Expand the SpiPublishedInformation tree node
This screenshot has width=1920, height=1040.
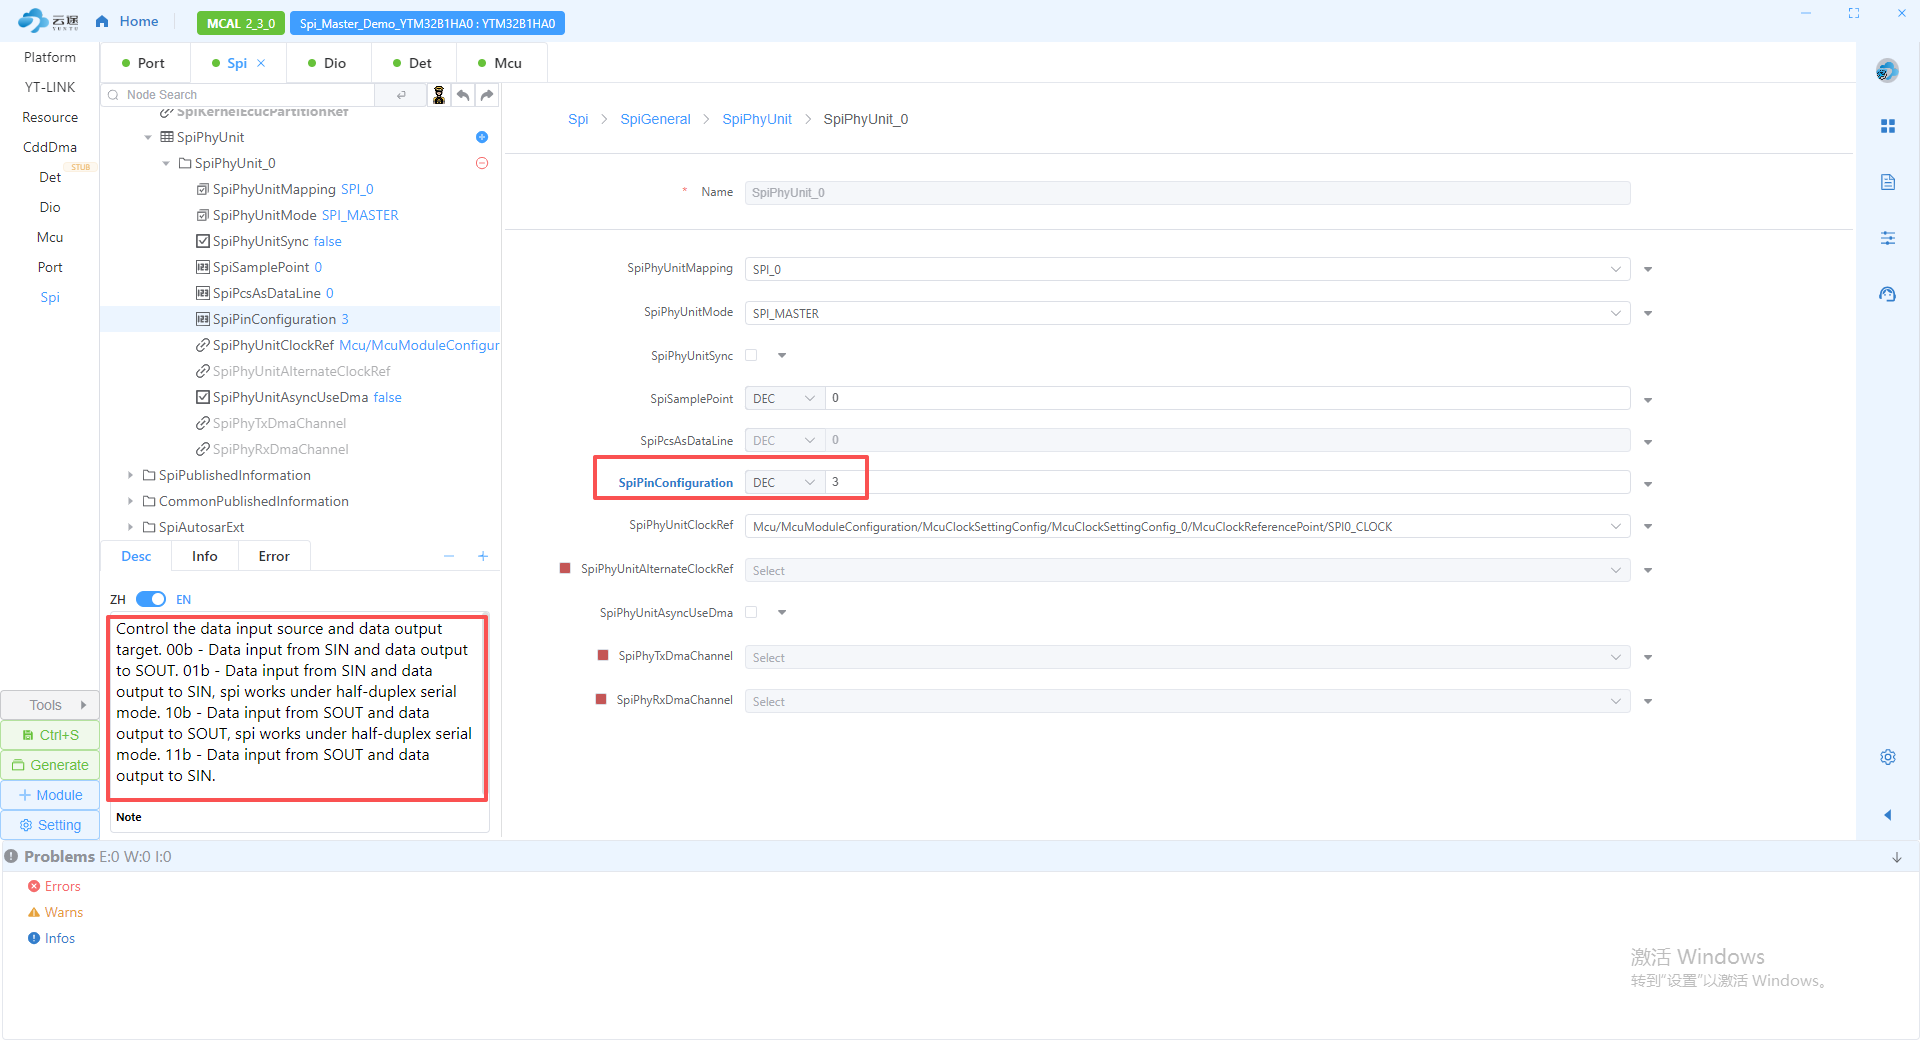(130, 475)
